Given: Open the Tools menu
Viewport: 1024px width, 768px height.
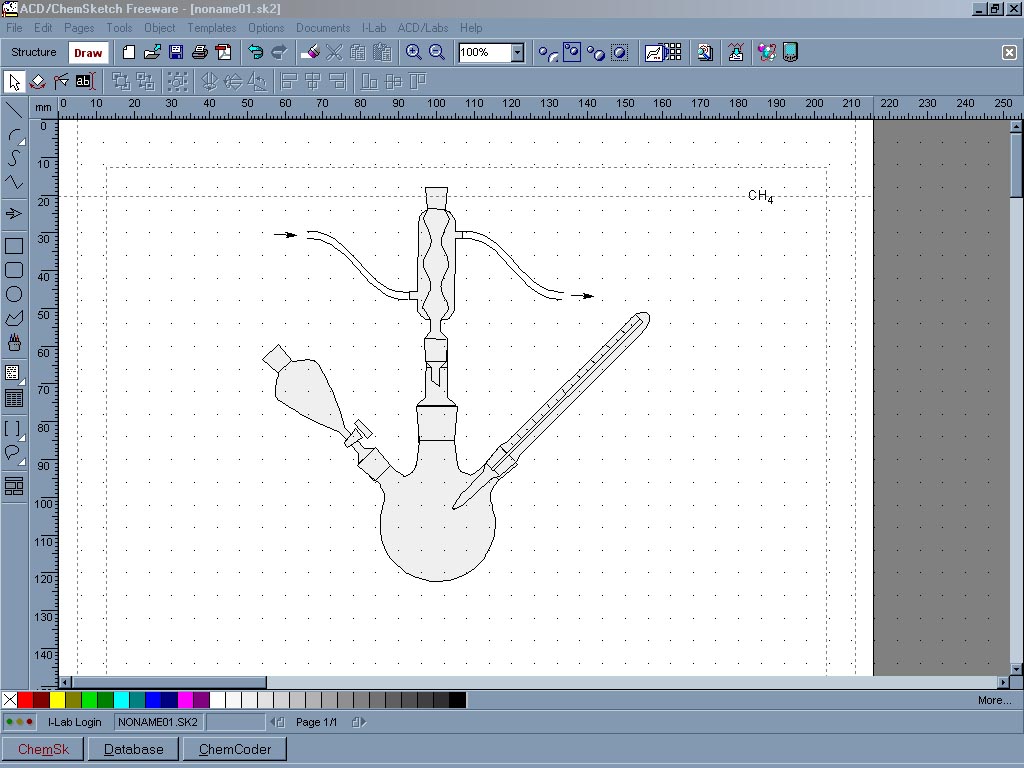Looking at the screenshot, I should [120, 27].
